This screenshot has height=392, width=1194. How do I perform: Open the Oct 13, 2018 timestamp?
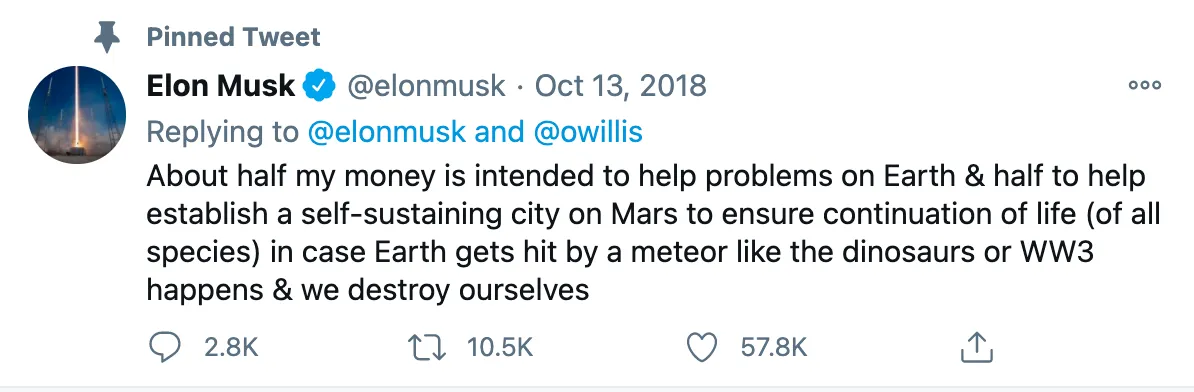(x=621, y=87)
